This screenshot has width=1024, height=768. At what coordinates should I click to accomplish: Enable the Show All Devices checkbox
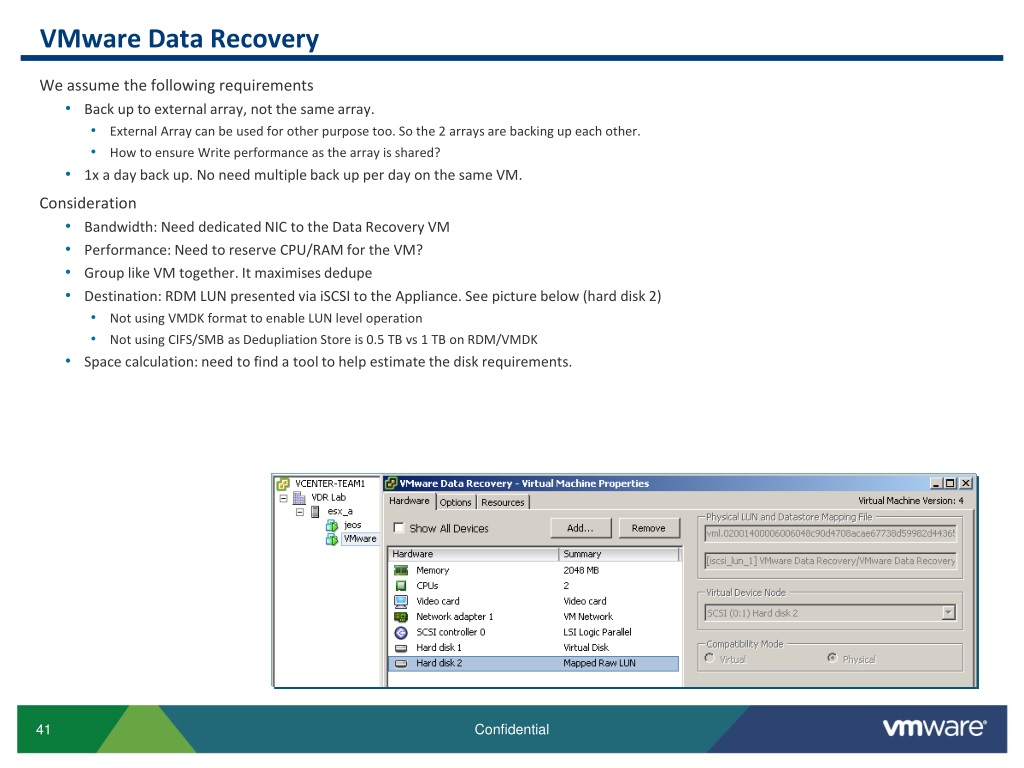(x=398, y=528)
